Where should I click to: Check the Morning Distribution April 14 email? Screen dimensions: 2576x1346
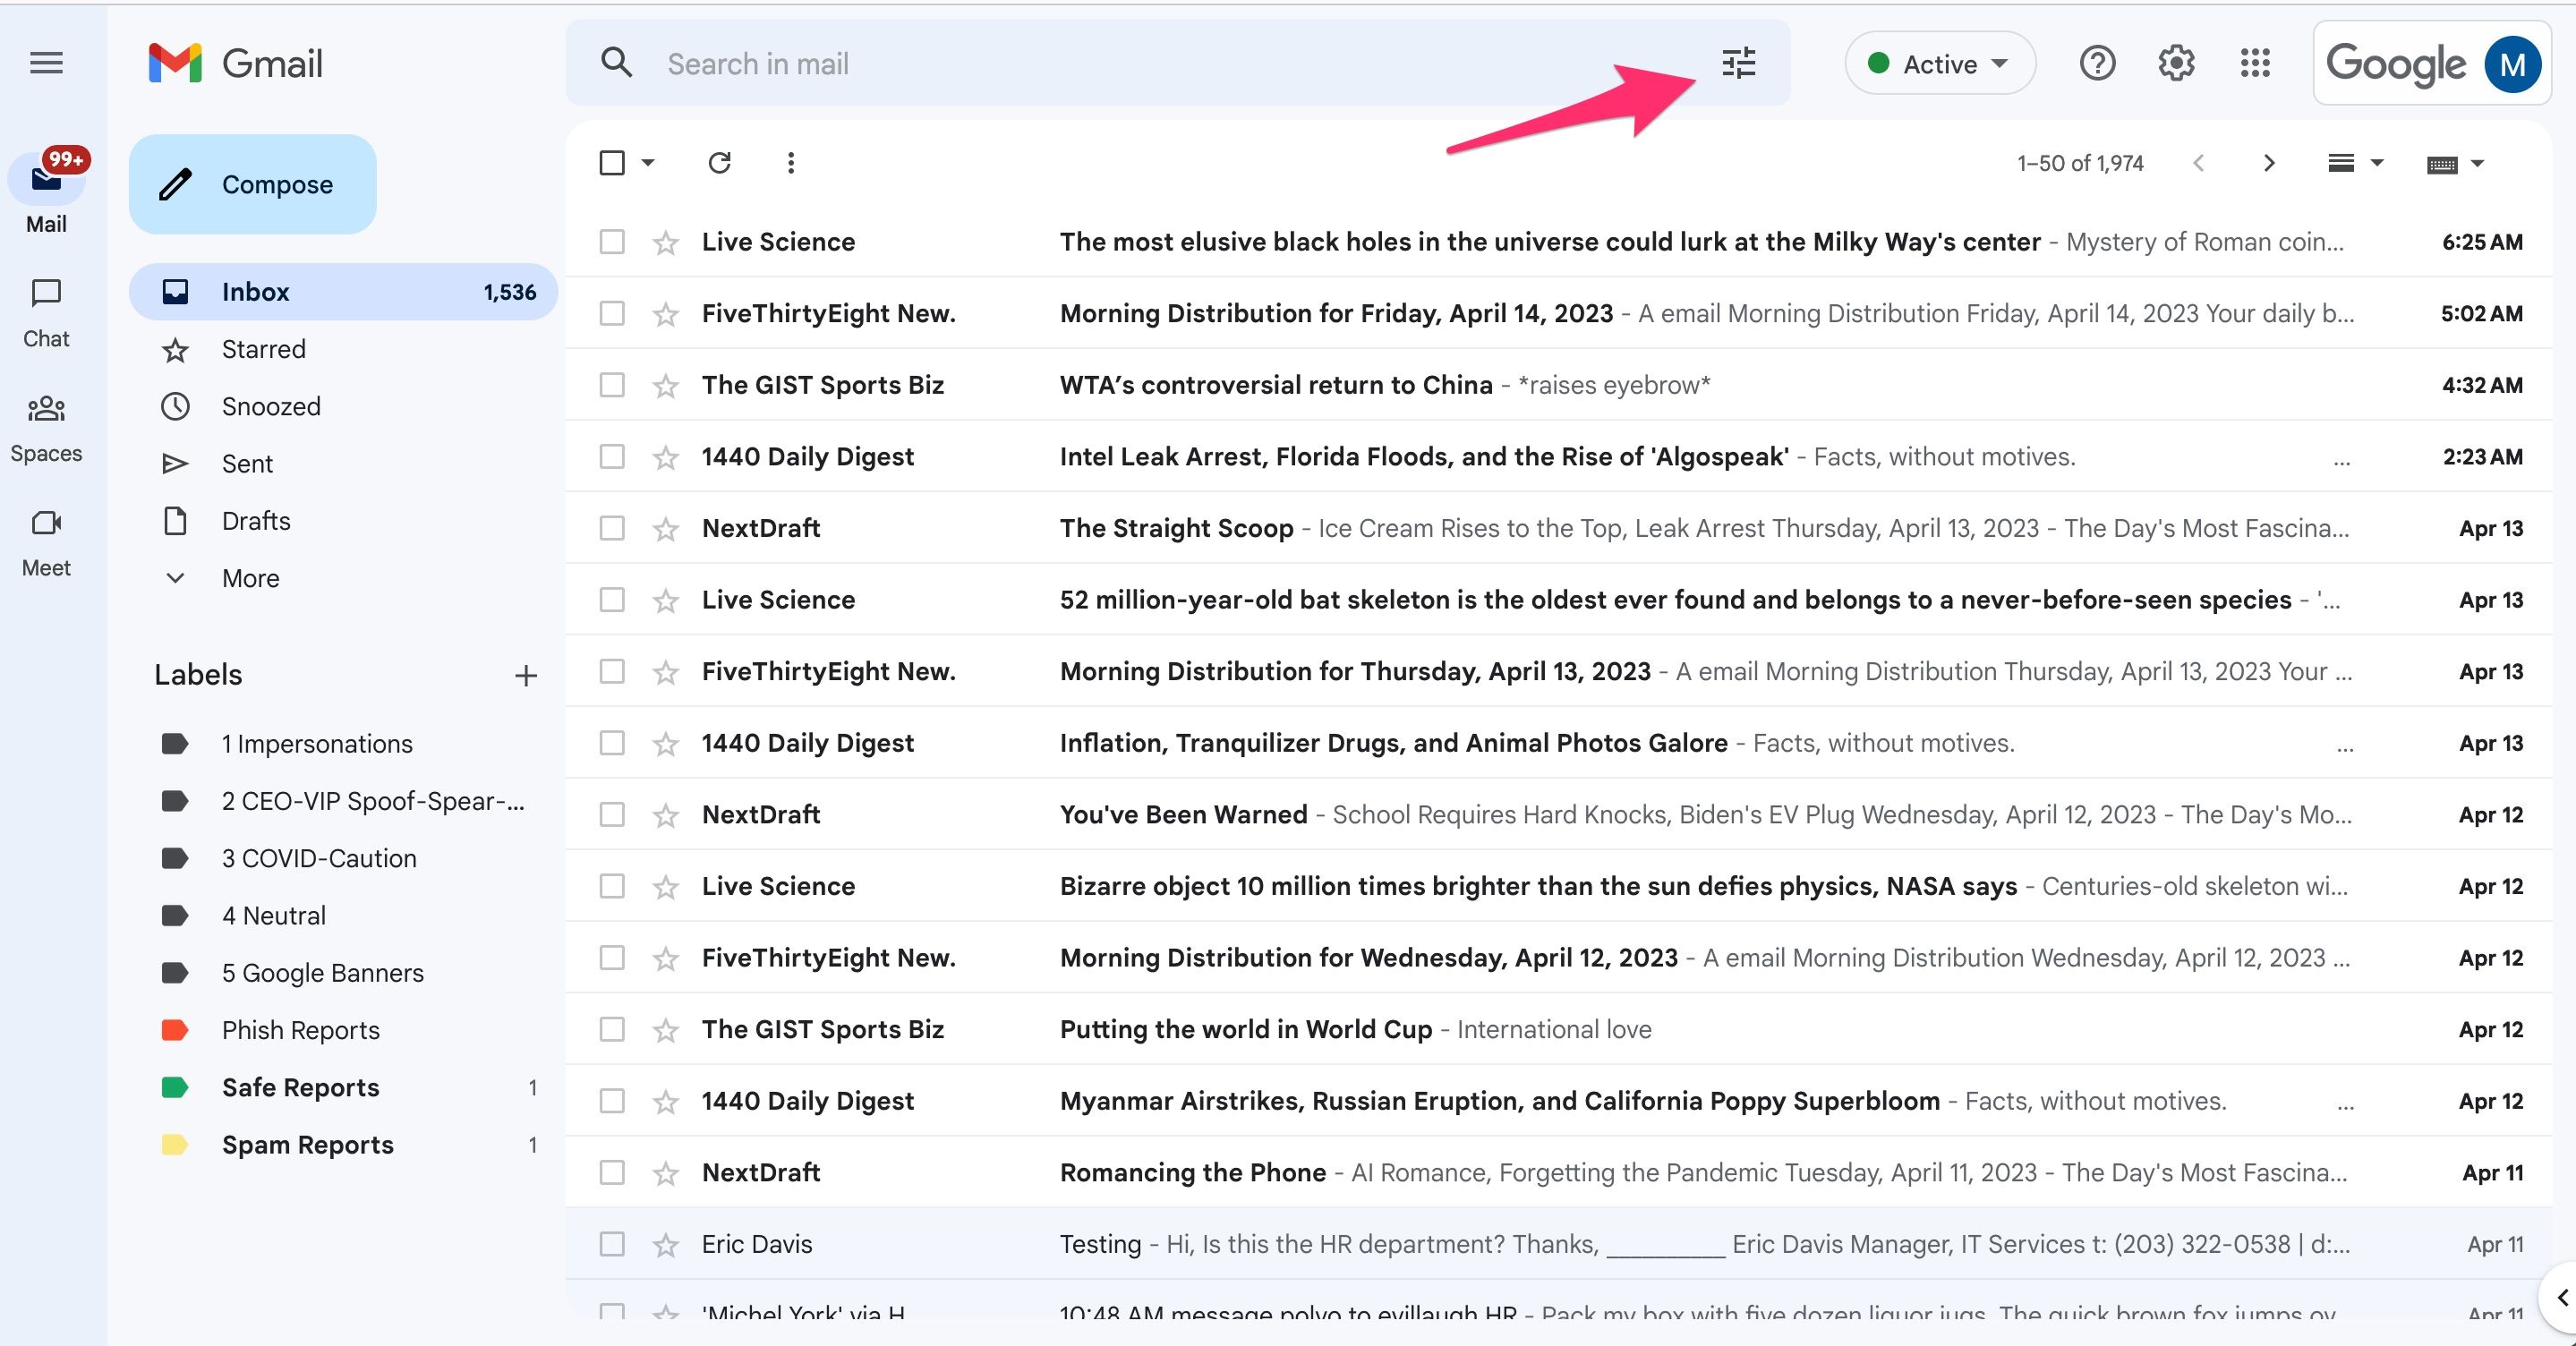coord(611,313)
